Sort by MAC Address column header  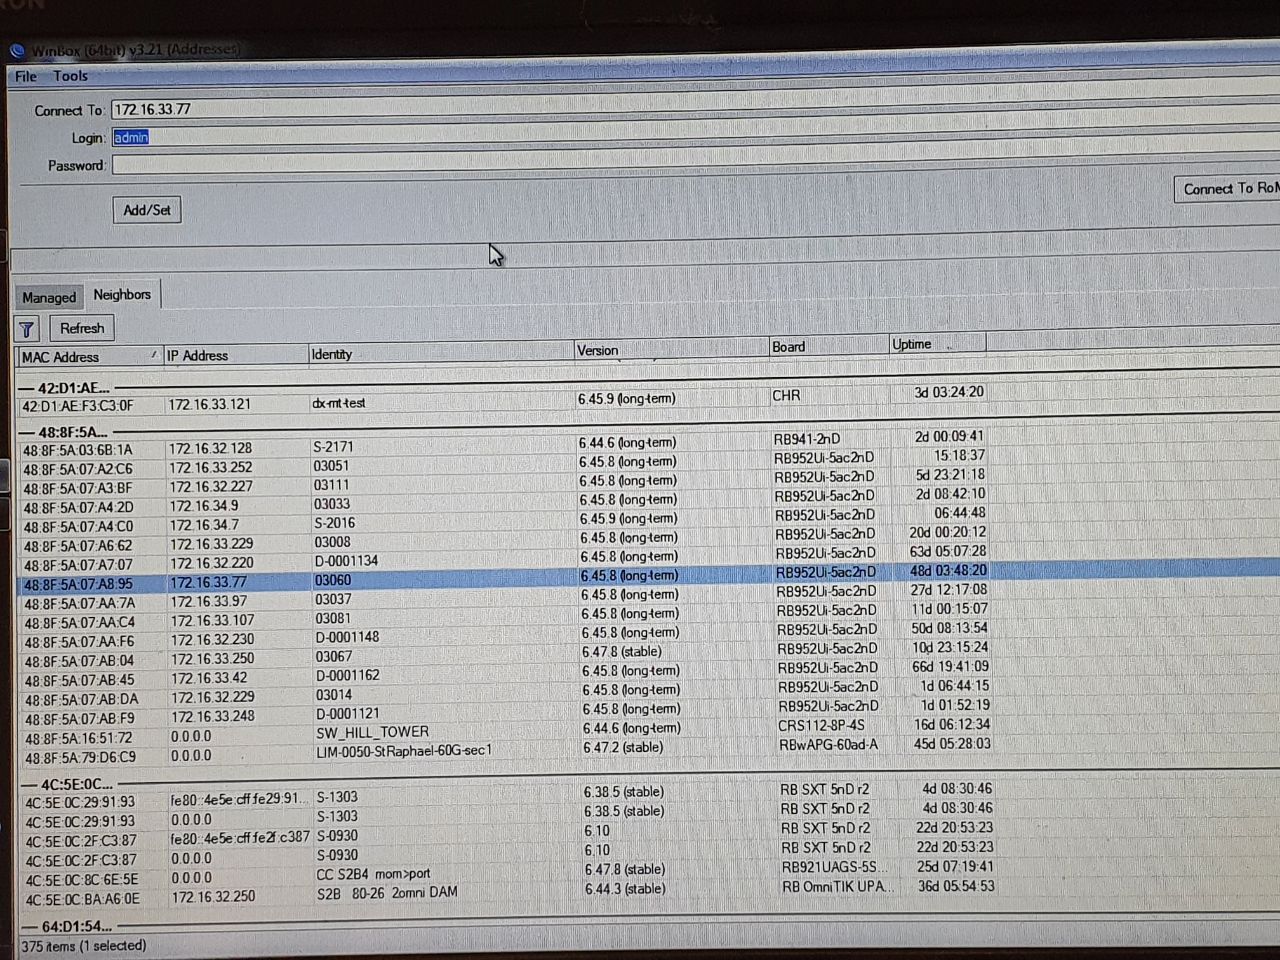pyautogui.click(x=88, y=357)
